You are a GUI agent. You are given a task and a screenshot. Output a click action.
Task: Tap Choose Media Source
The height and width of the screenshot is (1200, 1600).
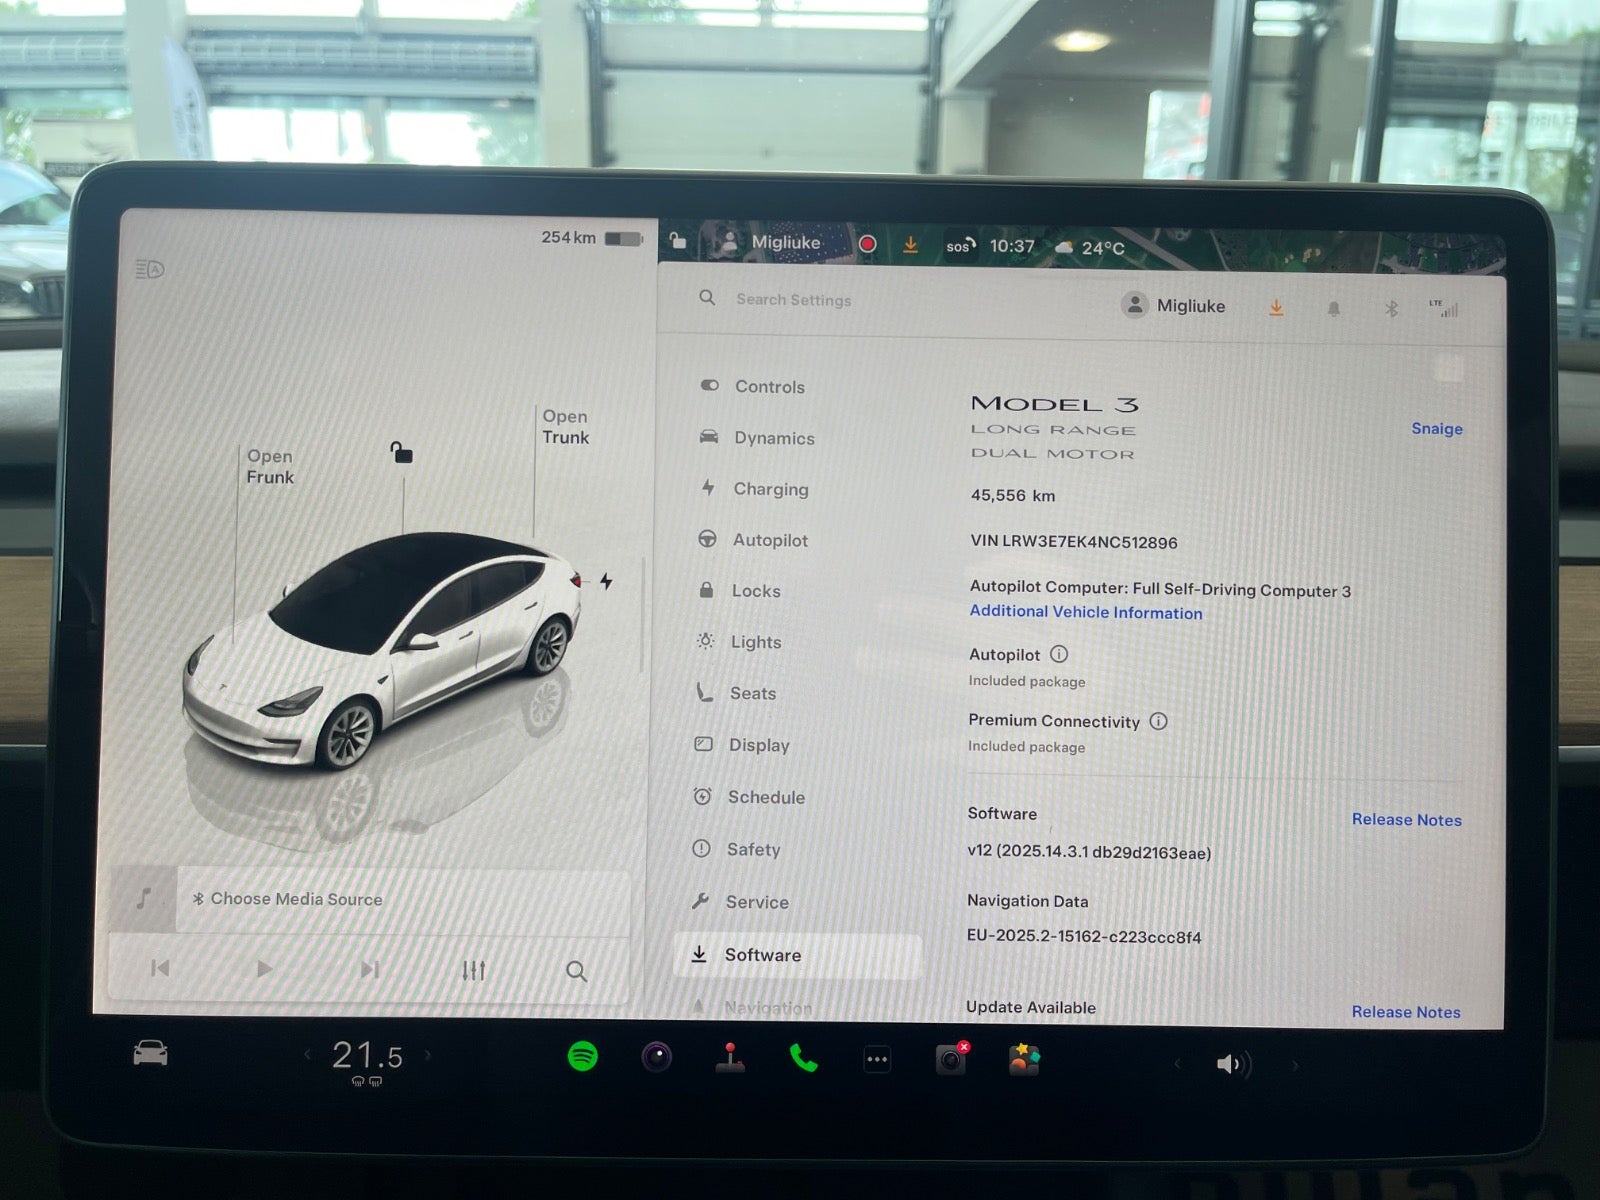[x=288, y=899]
